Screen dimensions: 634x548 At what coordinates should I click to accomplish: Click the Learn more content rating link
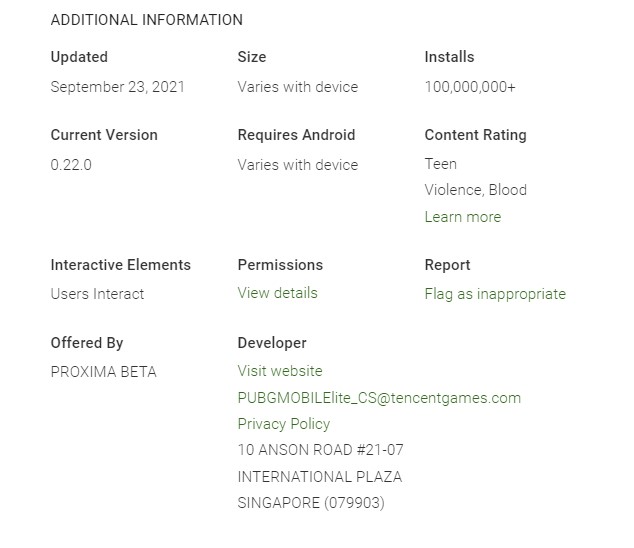point(462,217)
